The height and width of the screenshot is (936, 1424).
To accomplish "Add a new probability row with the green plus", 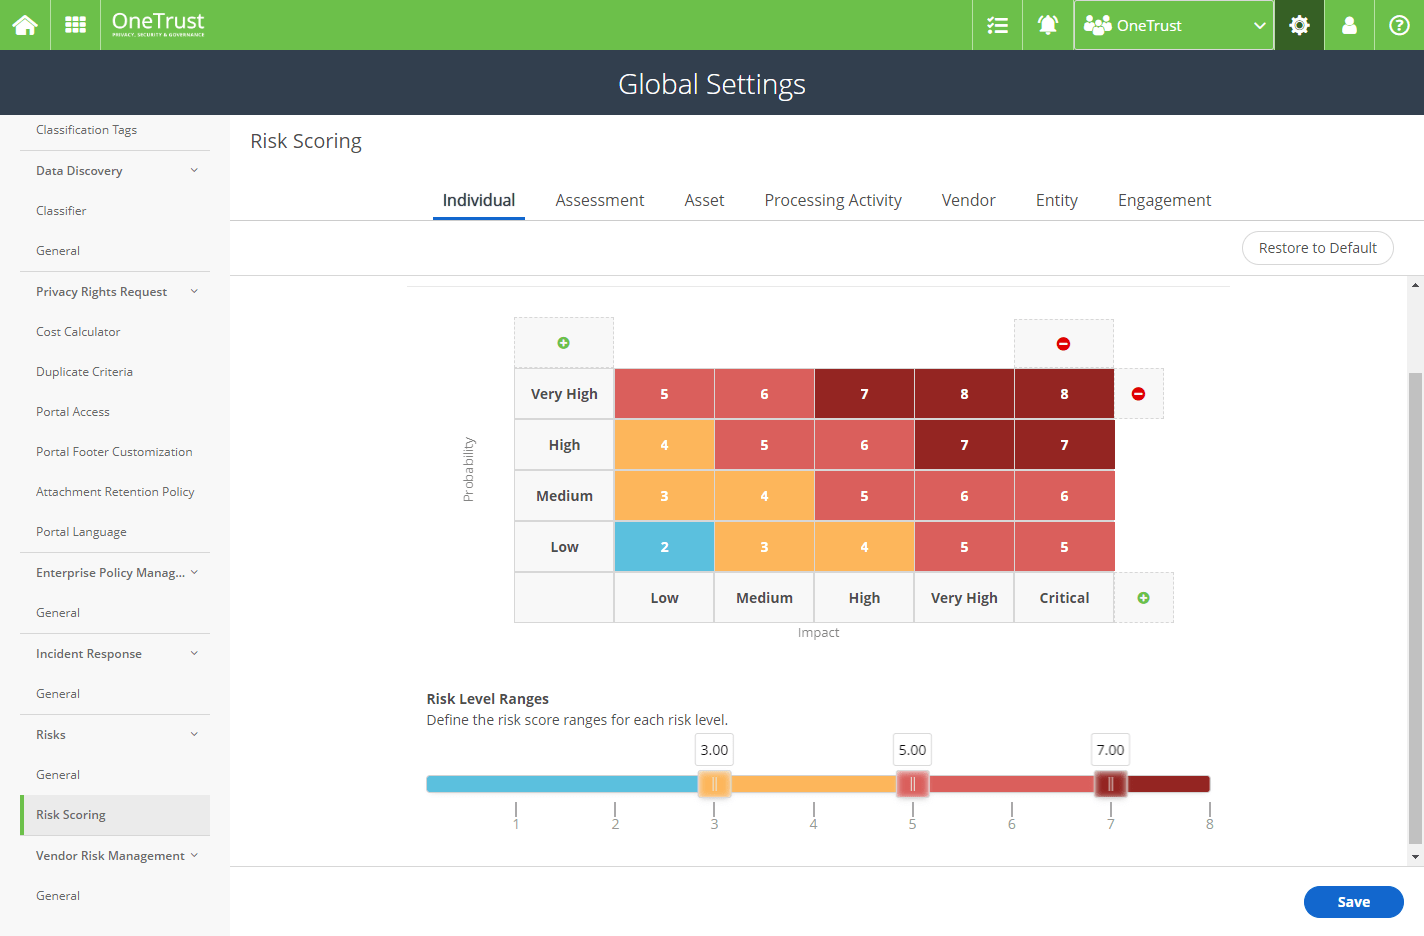I will [x=563, y=342].
